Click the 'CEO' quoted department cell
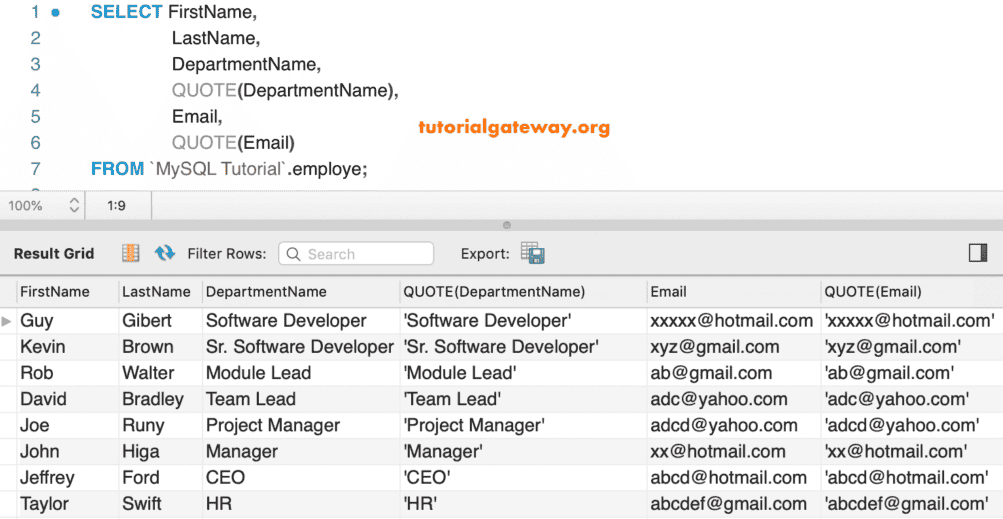This screenshot has height=519, width=1003. click(427, 478)
